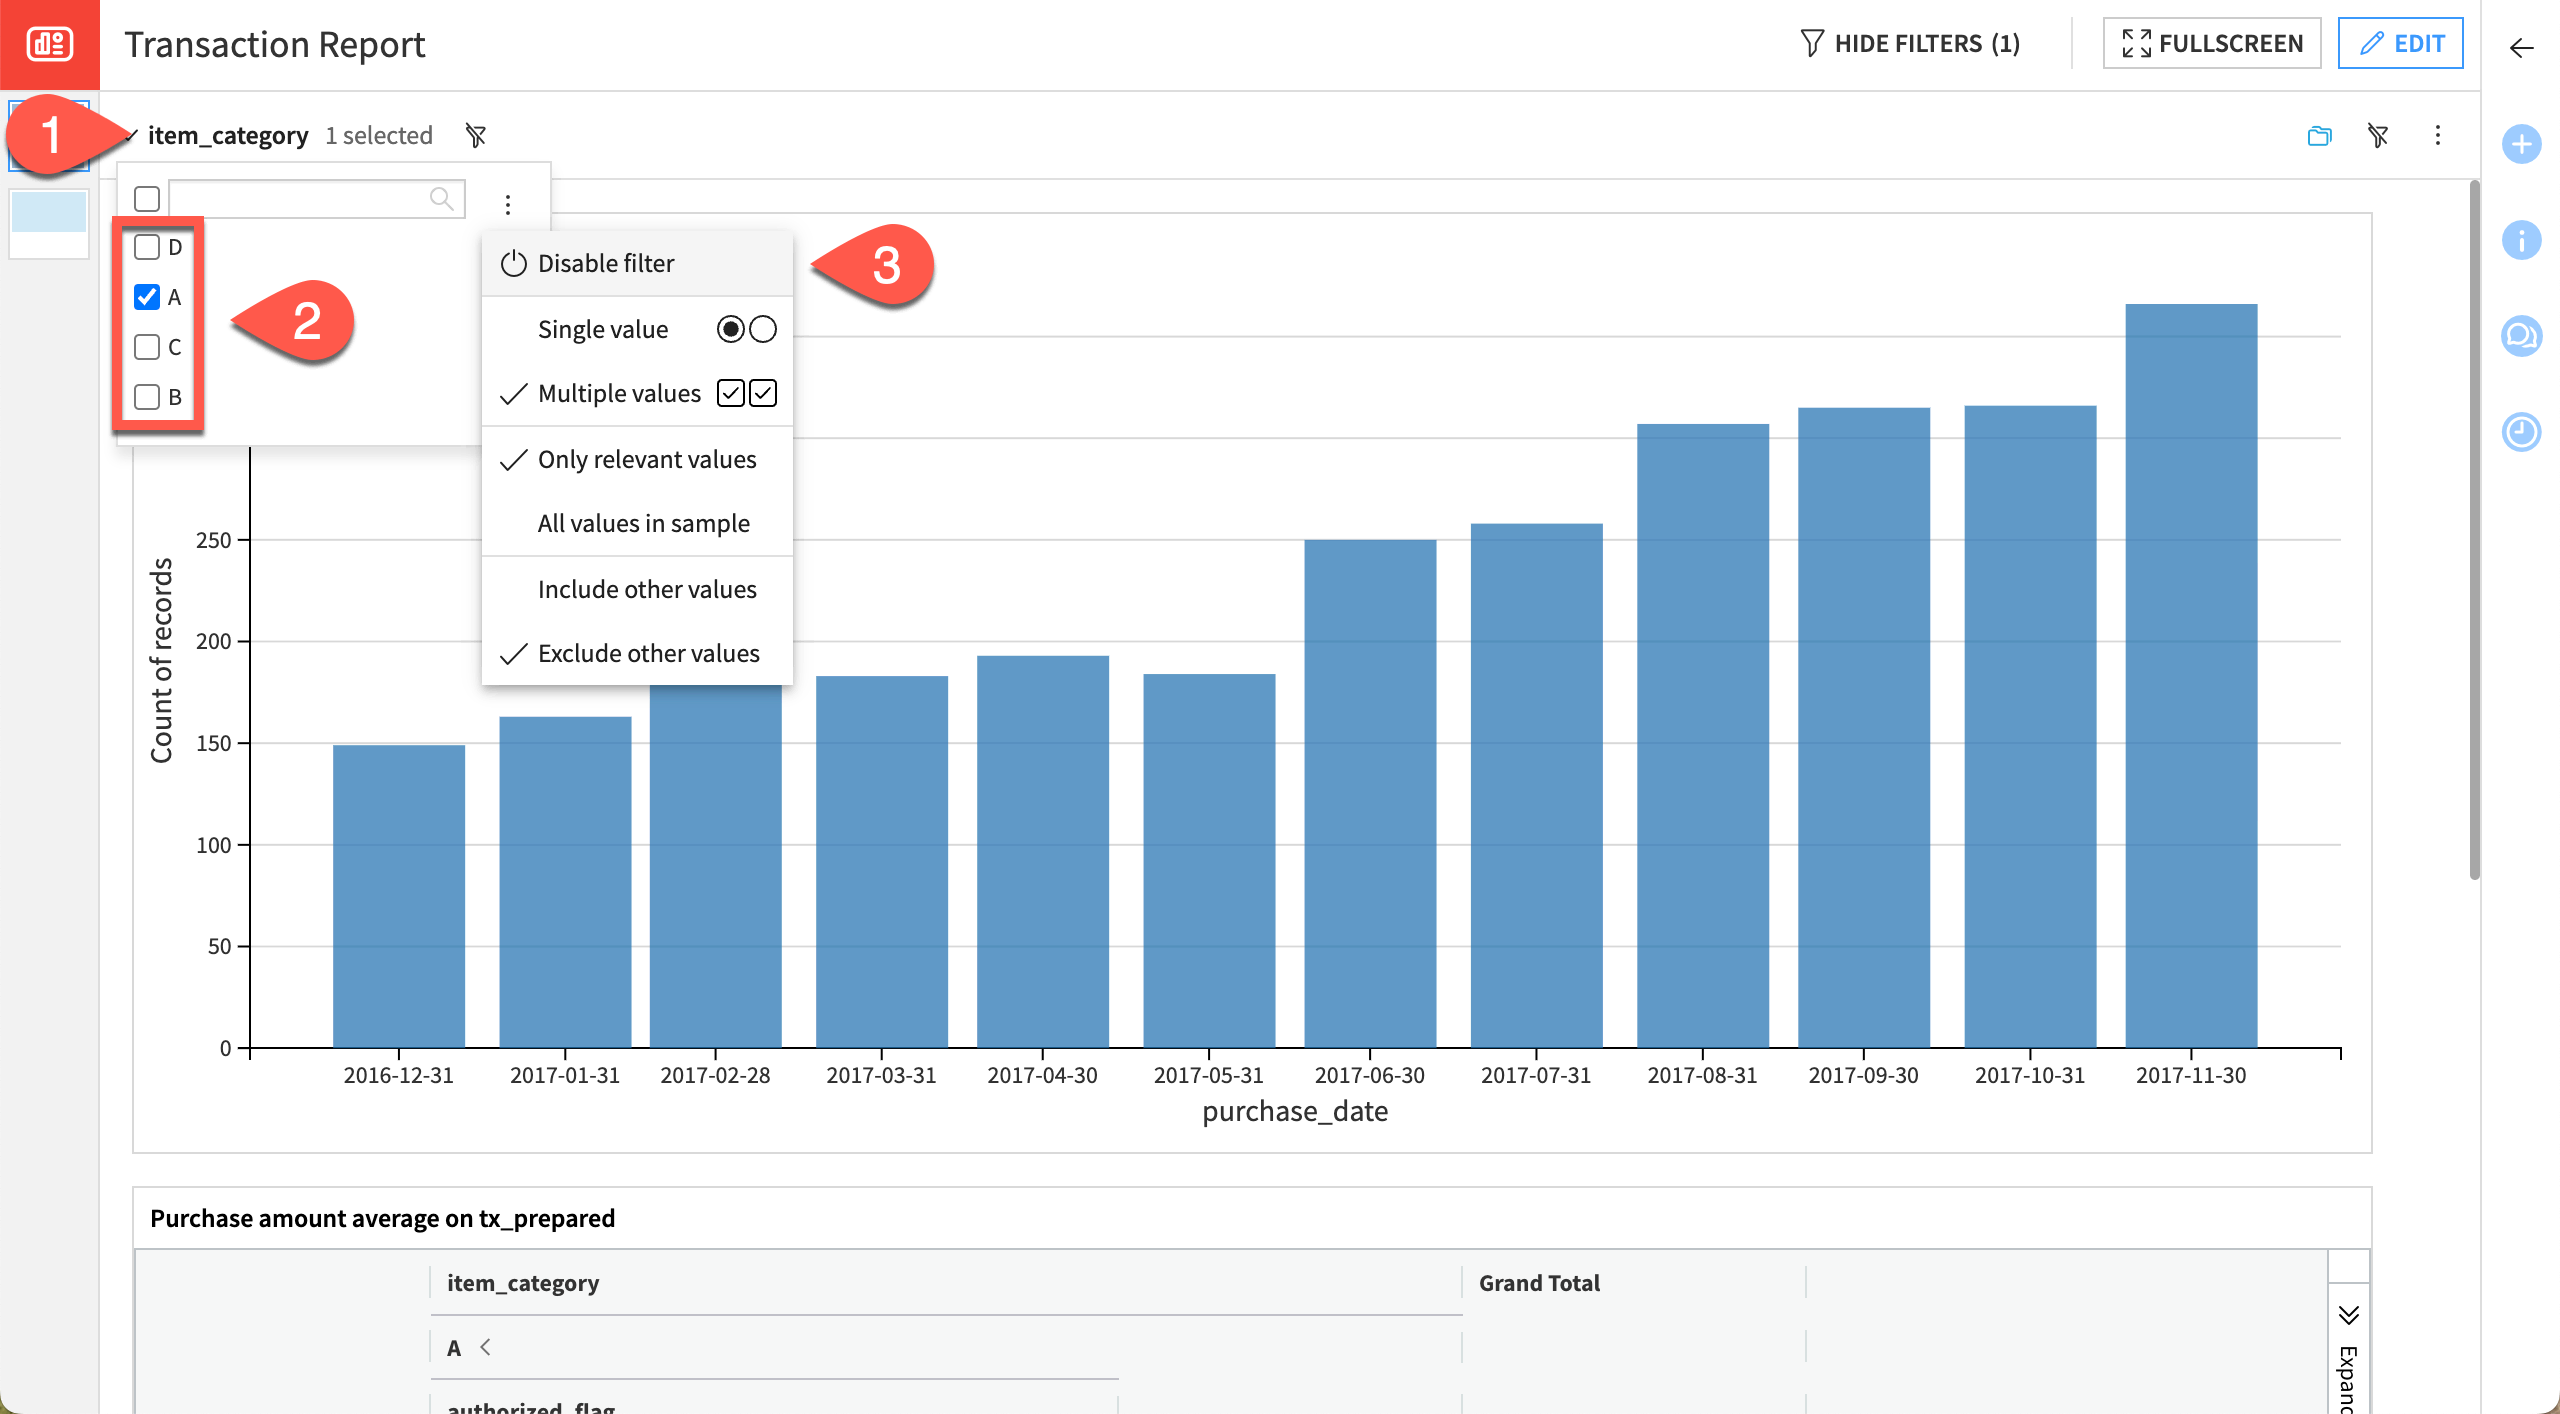Select Only relevant values

637,459
